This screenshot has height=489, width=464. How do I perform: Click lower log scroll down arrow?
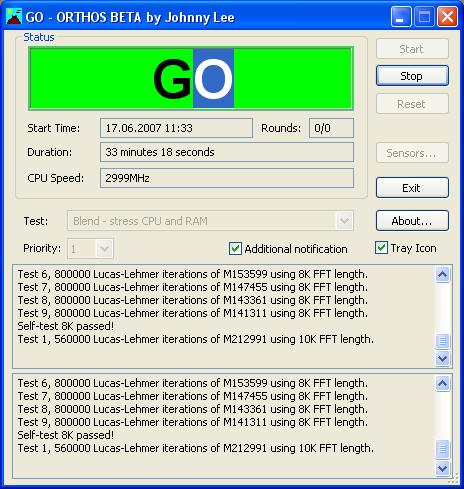coord(443,468)
